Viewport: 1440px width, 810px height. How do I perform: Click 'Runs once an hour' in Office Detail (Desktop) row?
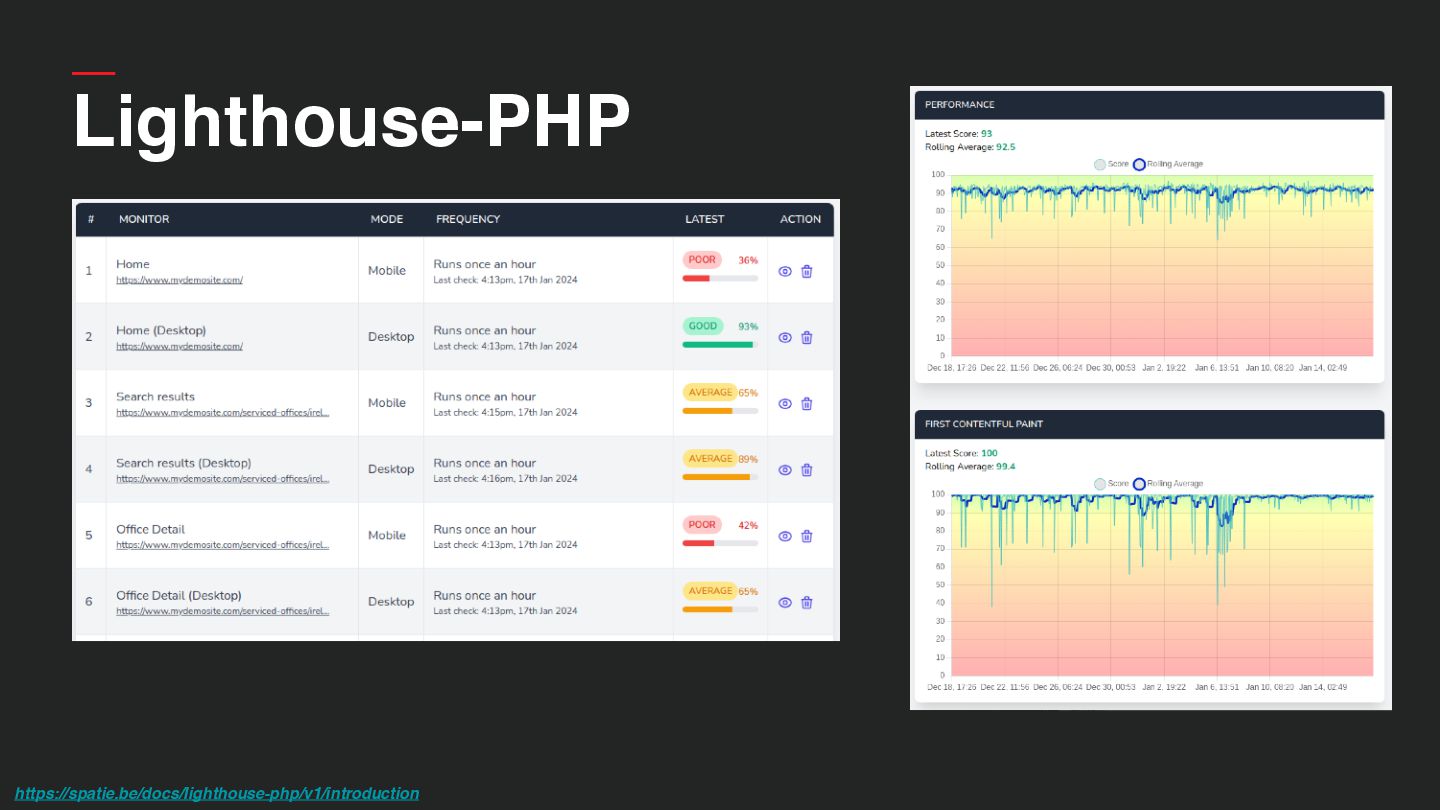[484, 595]
